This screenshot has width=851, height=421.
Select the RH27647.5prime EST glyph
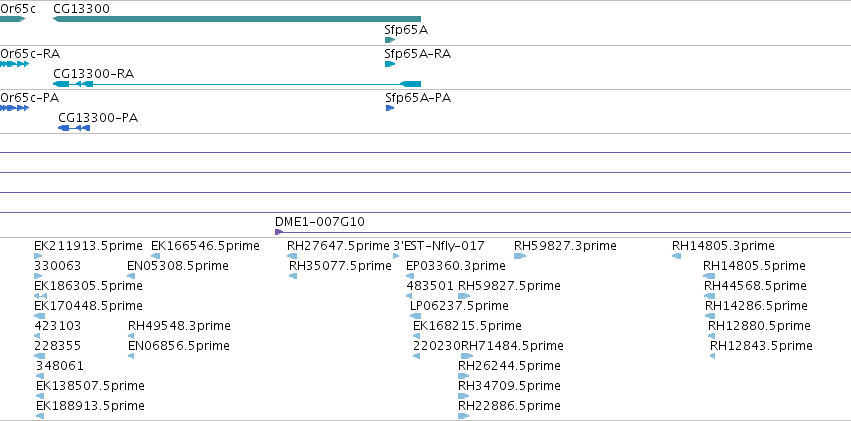(x=292, y=256)
